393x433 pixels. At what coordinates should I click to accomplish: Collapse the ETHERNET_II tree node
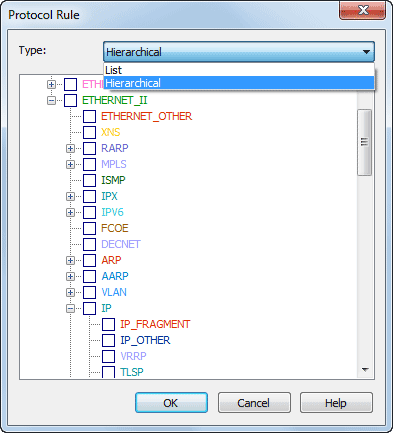[51, 100]
